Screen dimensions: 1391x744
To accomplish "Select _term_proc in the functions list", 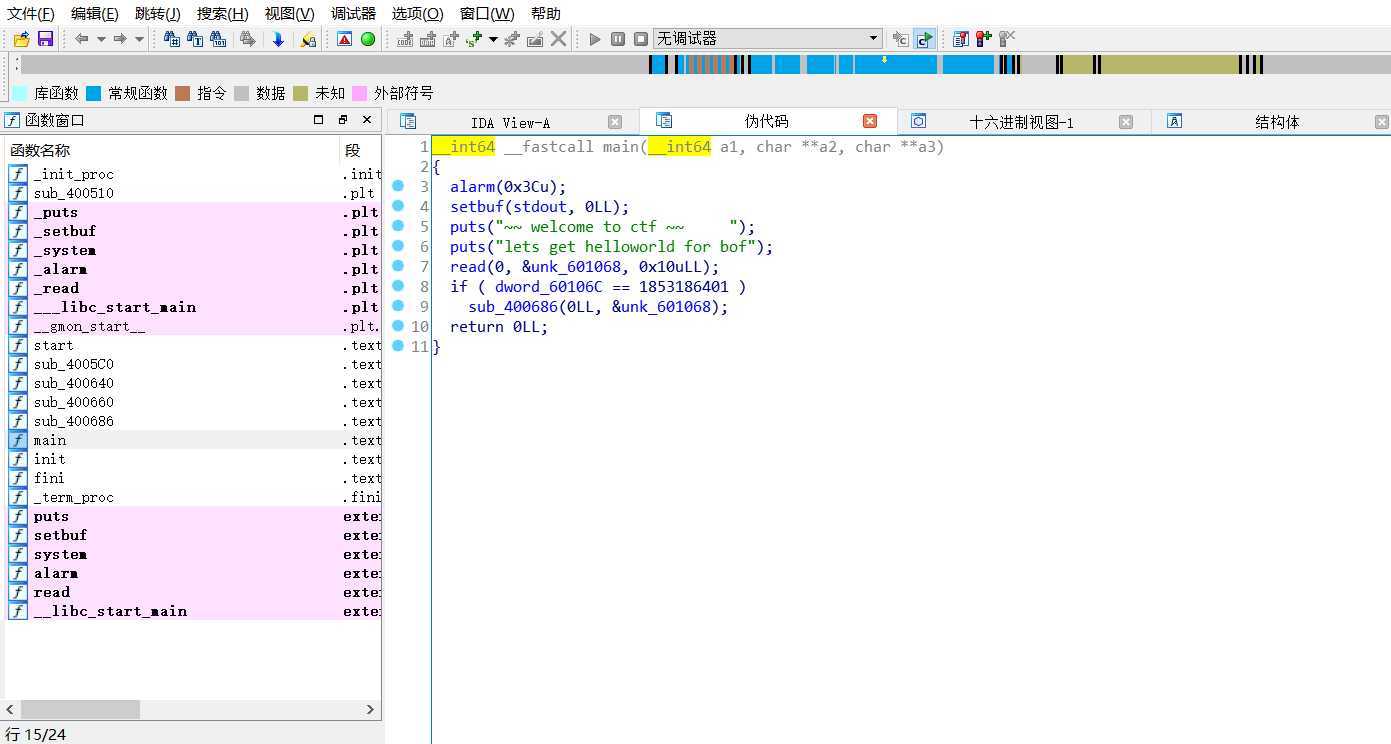I will 192,497.
